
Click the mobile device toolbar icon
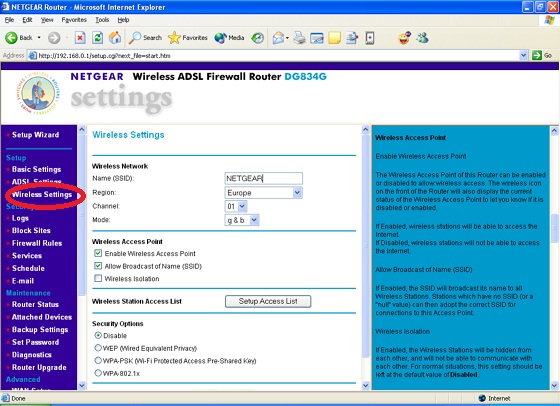pos(370,37)
